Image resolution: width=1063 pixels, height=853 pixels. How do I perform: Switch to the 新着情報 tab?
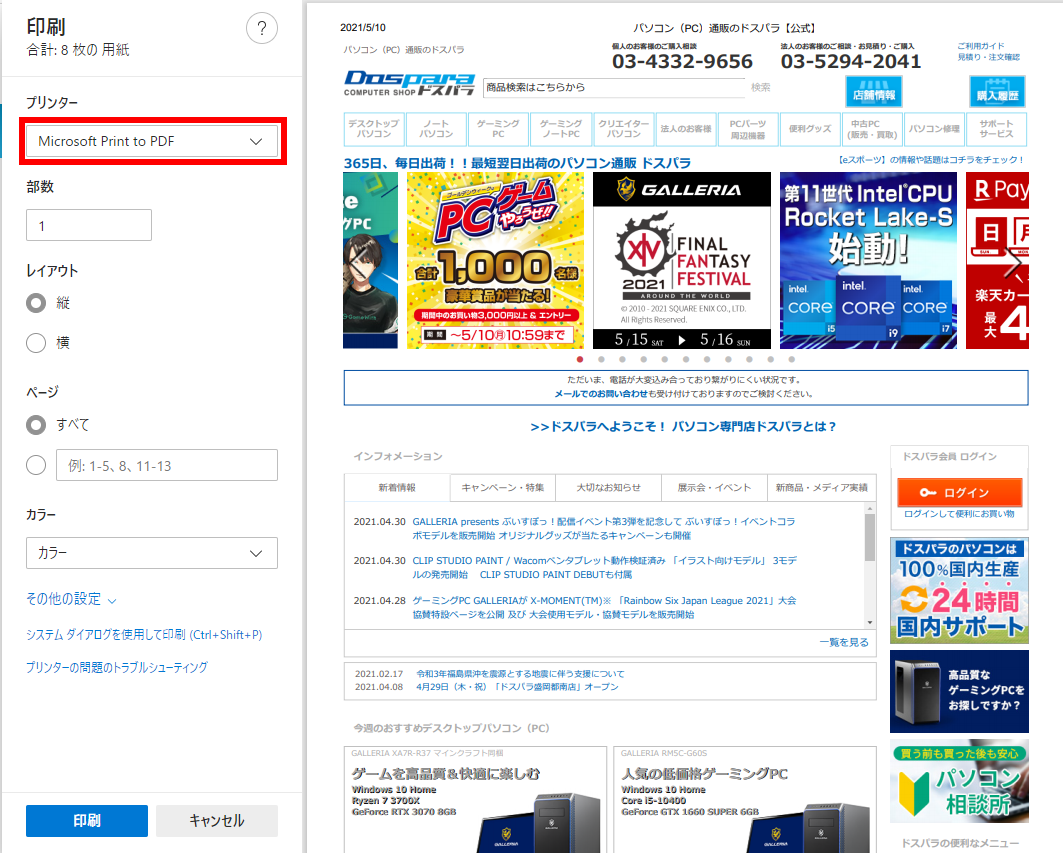pos(397,488)
